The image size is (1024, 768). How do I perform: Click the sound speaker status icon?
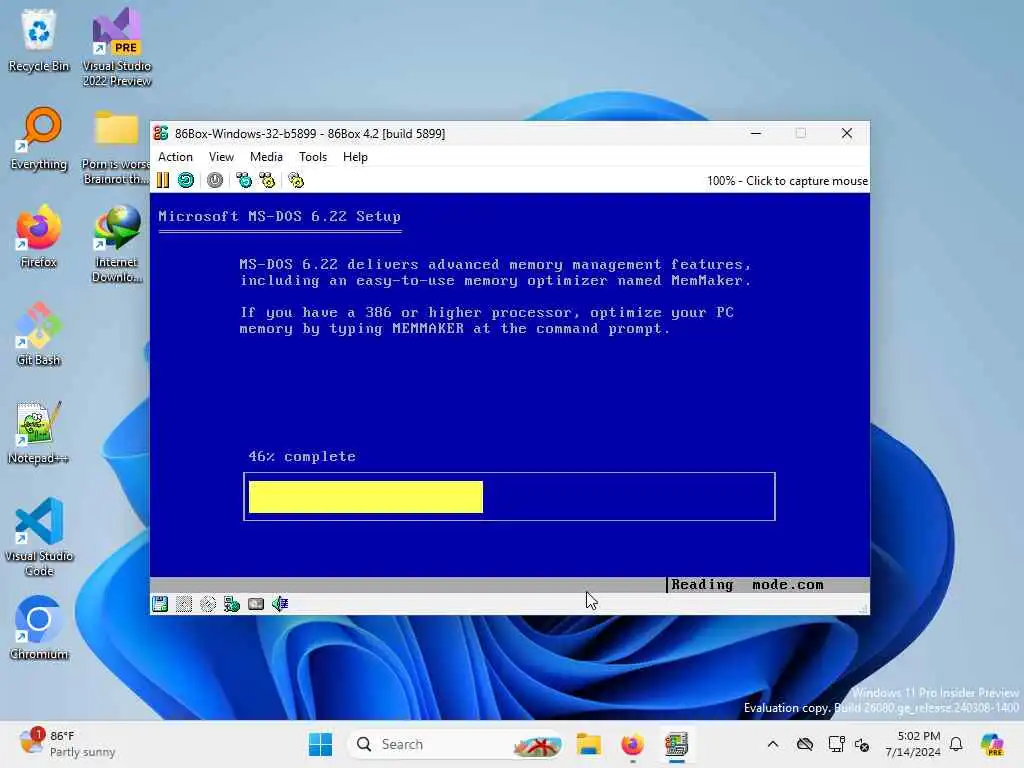280,603
